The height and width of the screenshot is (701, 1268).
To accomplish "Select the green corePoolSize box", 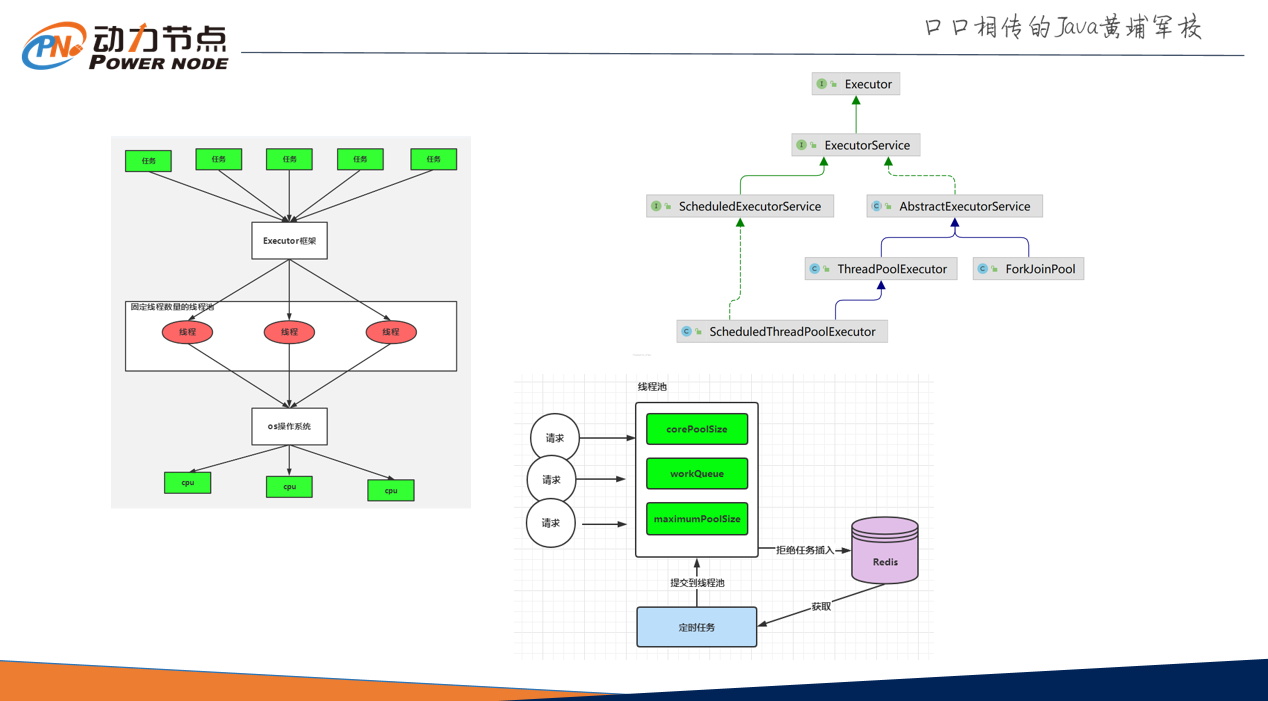I will tap(697, 429).
